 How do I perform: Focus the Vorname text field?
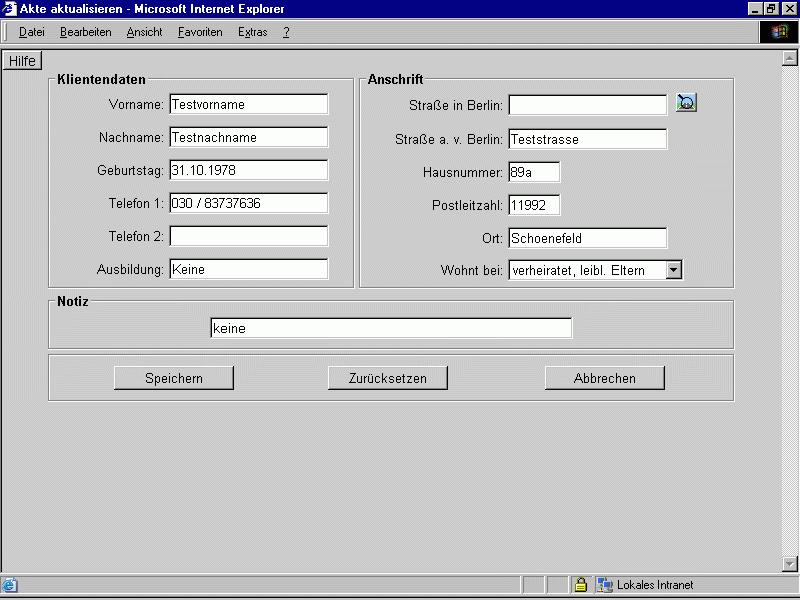248,104
